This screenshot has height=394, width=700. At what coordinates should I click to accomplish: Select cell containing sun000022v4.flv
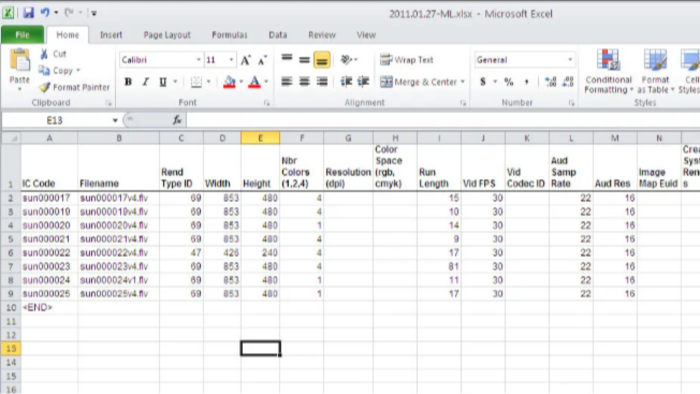(118, 253)
